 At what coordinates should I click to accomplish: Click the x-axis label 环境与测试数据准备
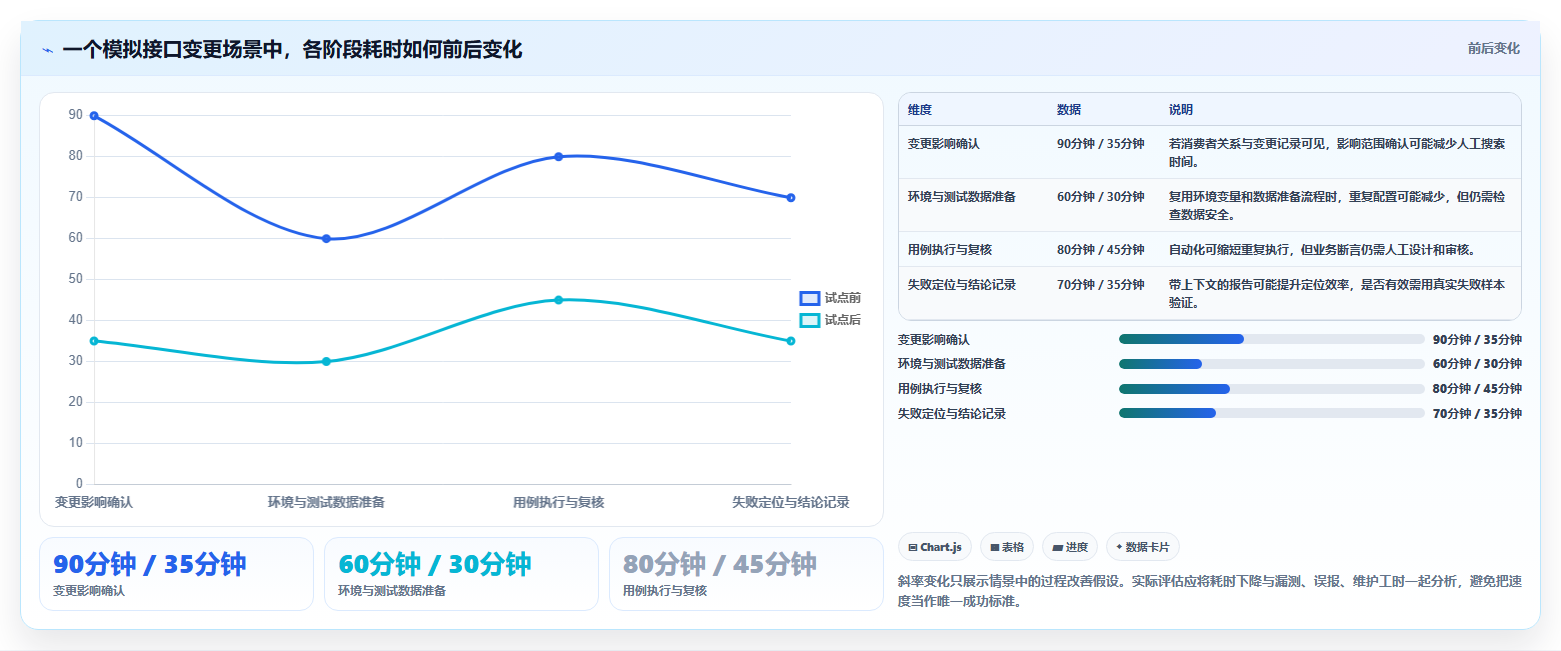[326, 502]
